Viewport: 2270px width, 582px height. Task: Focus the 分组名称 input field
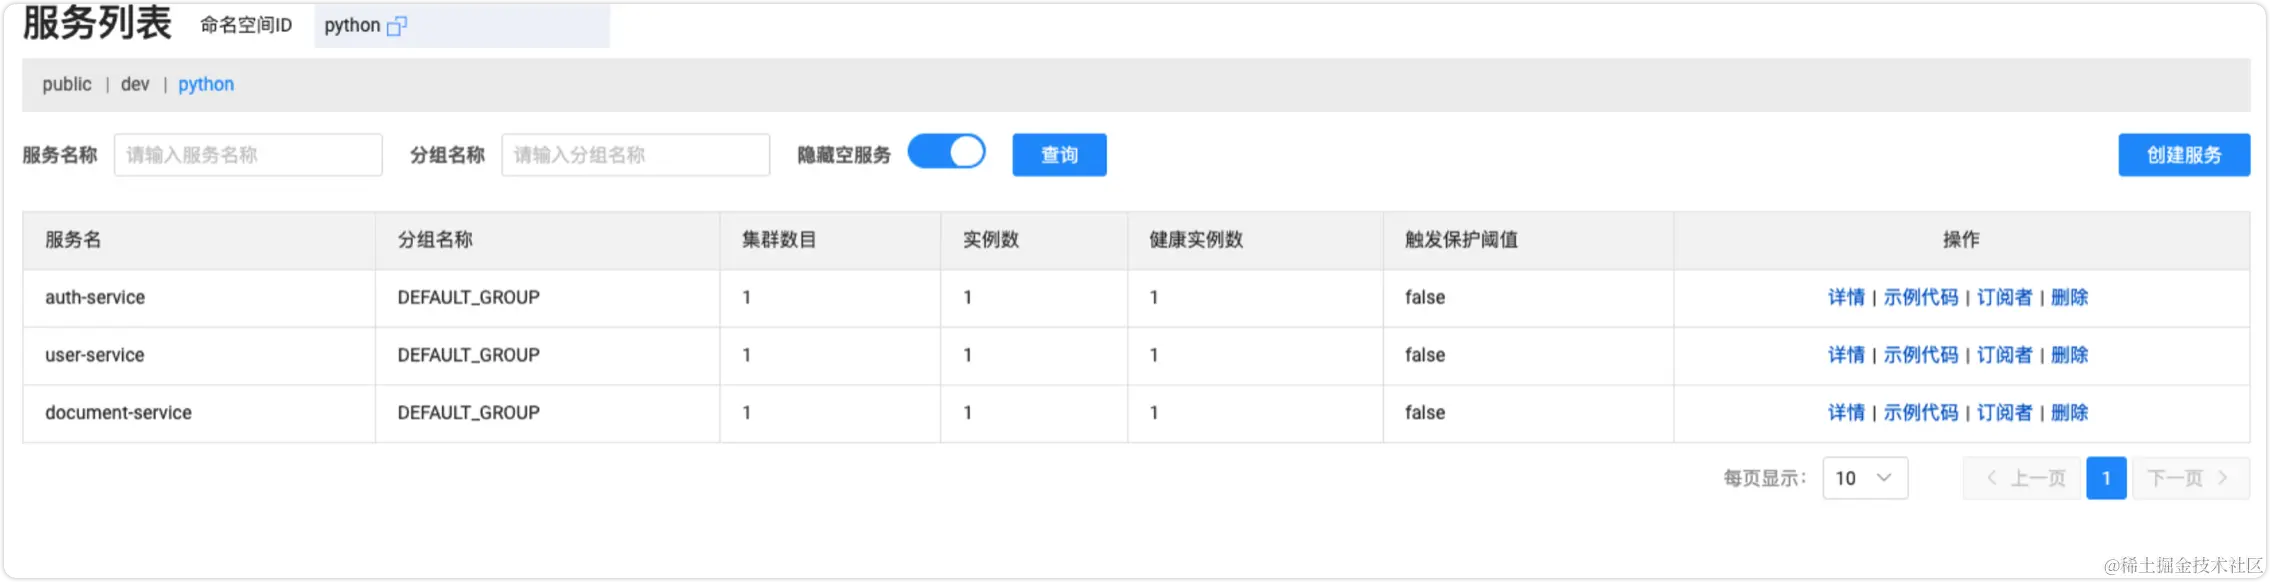[x=635, y=155]
